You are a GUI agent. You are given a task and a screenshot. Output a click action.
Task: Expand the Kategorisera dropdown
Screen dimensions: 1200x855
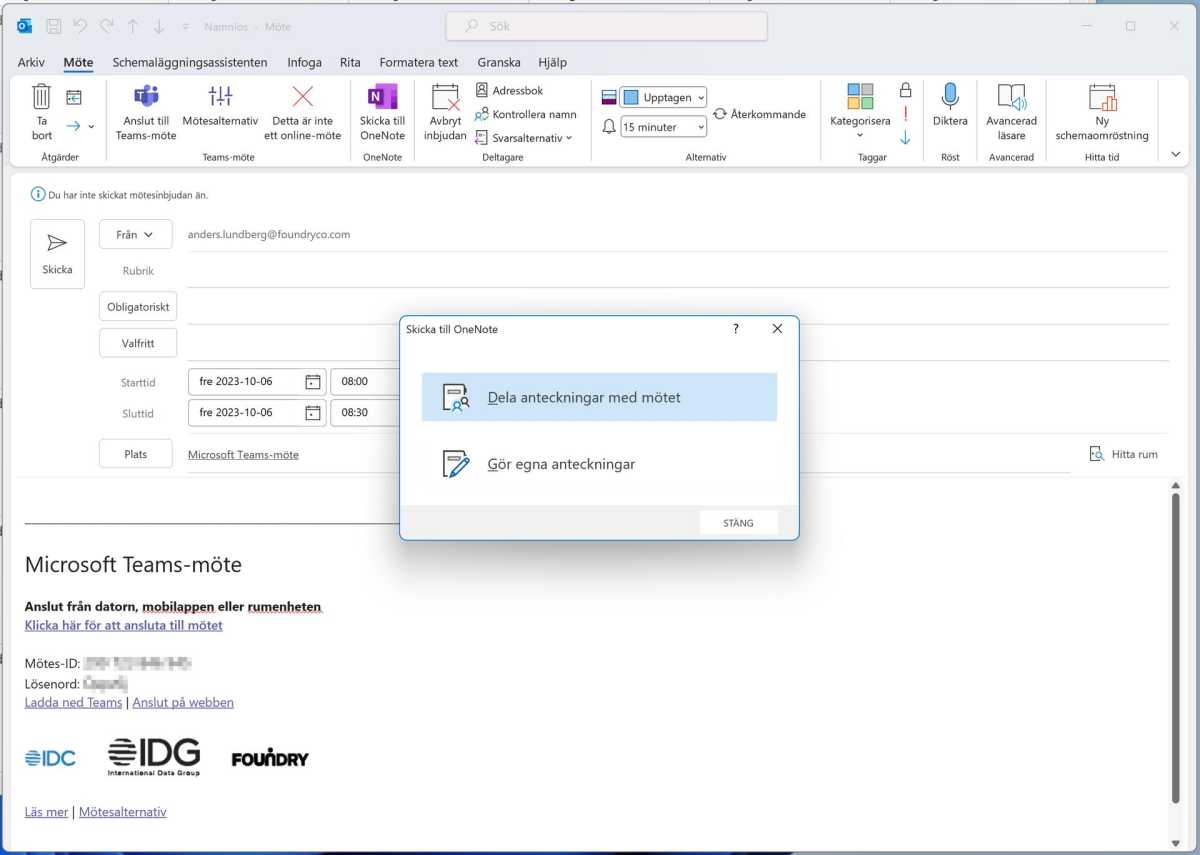860,135
